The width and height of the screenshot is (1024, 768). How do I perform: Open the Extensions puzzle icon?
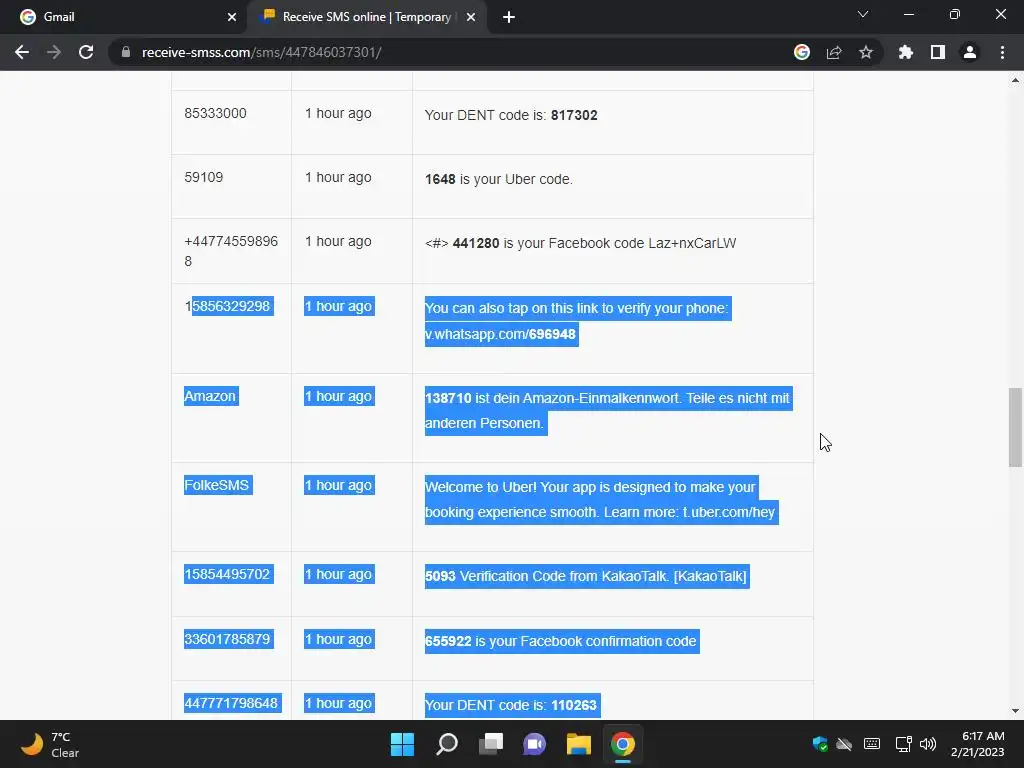tap(906, 52)
